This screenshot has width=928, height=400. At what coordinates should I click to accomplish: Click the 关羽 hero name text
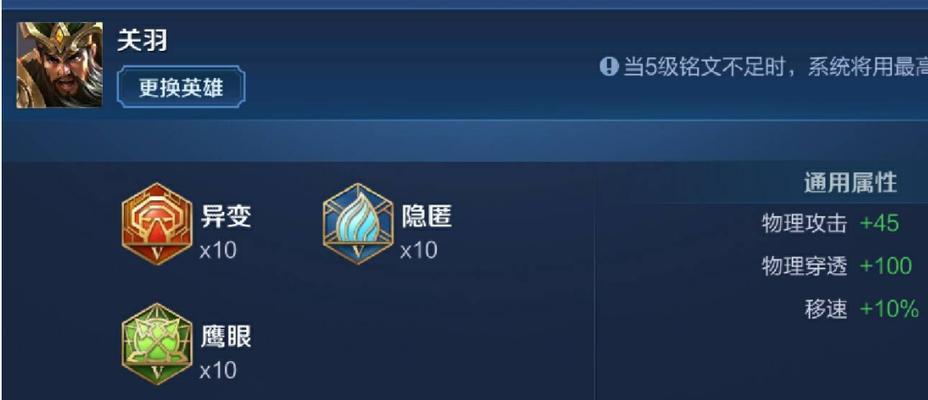[142, 41]
